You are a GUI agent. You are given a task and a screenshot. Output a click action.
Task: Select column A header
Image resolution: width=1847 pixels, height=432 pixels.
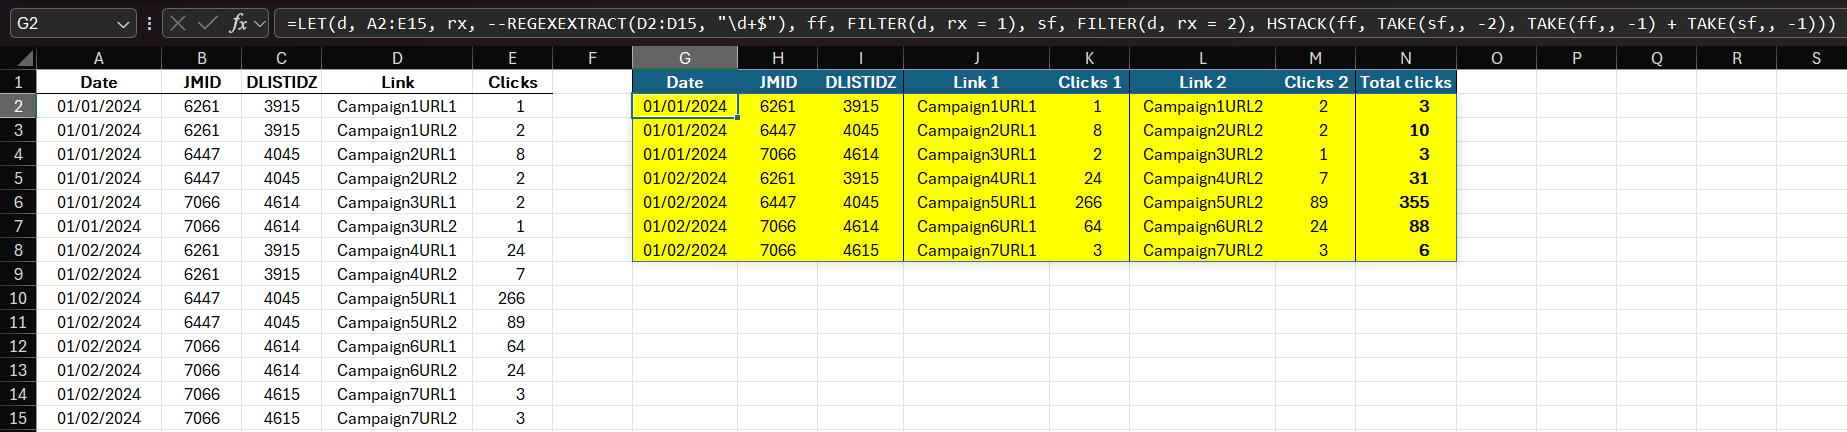pyautogui.click(x=99, y=58)
